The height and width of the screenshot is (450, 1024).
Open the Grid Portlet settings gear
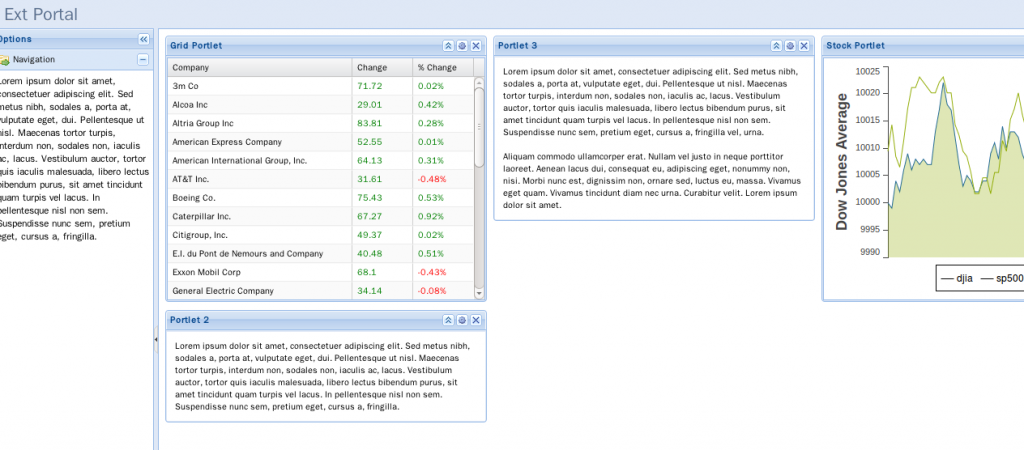click(x=462, y=46)
